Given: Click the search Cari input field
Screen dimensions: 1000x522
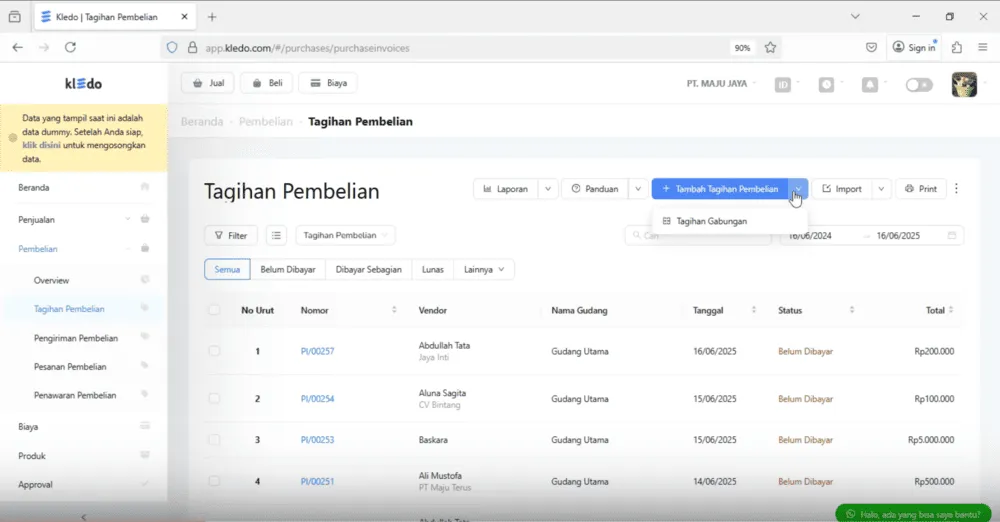Looking at the screenshot, I should click(x=698, y=235).
